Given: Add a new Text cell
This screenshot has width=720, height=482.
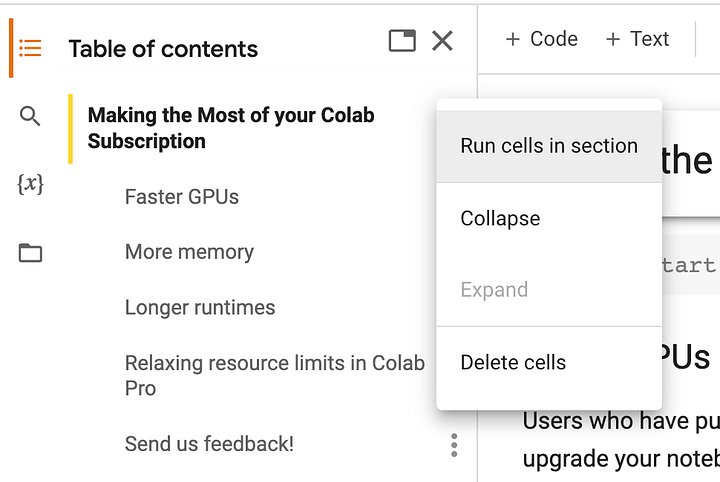Looking at the screenshot, I should coord(637,39).
